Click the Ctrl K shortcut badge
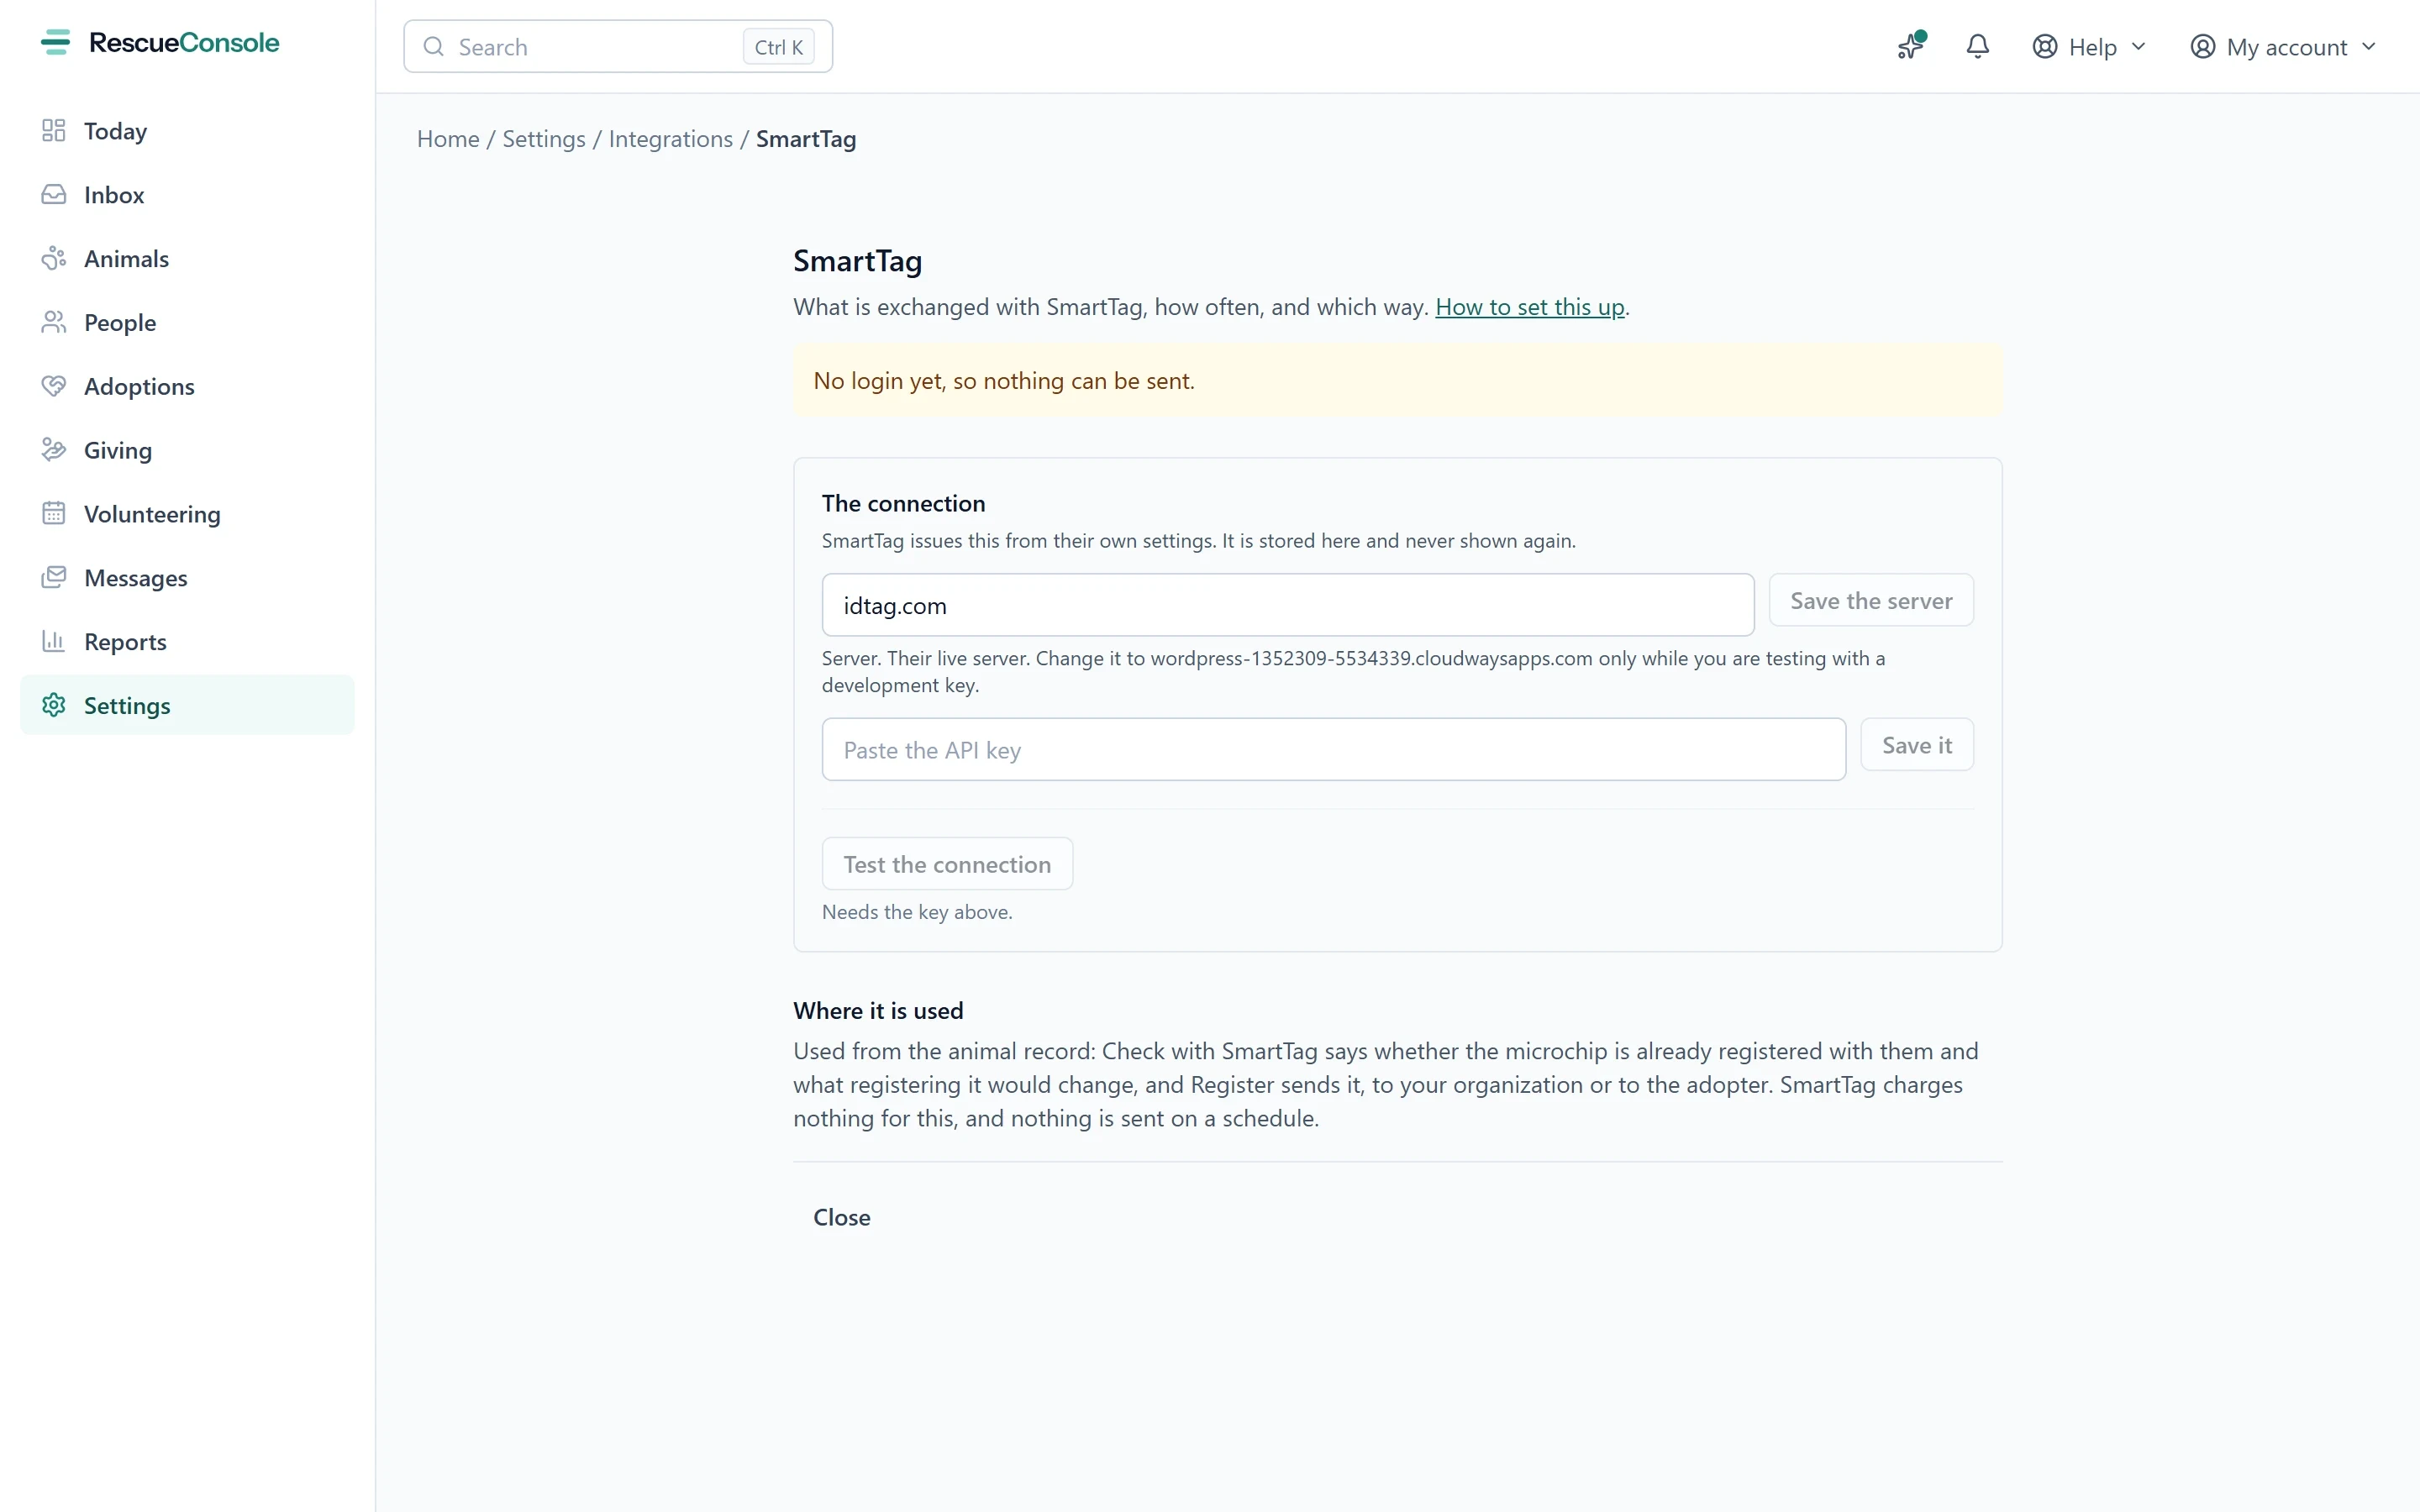This screenshot has height=1512, width=2420. tap(779, 47)
